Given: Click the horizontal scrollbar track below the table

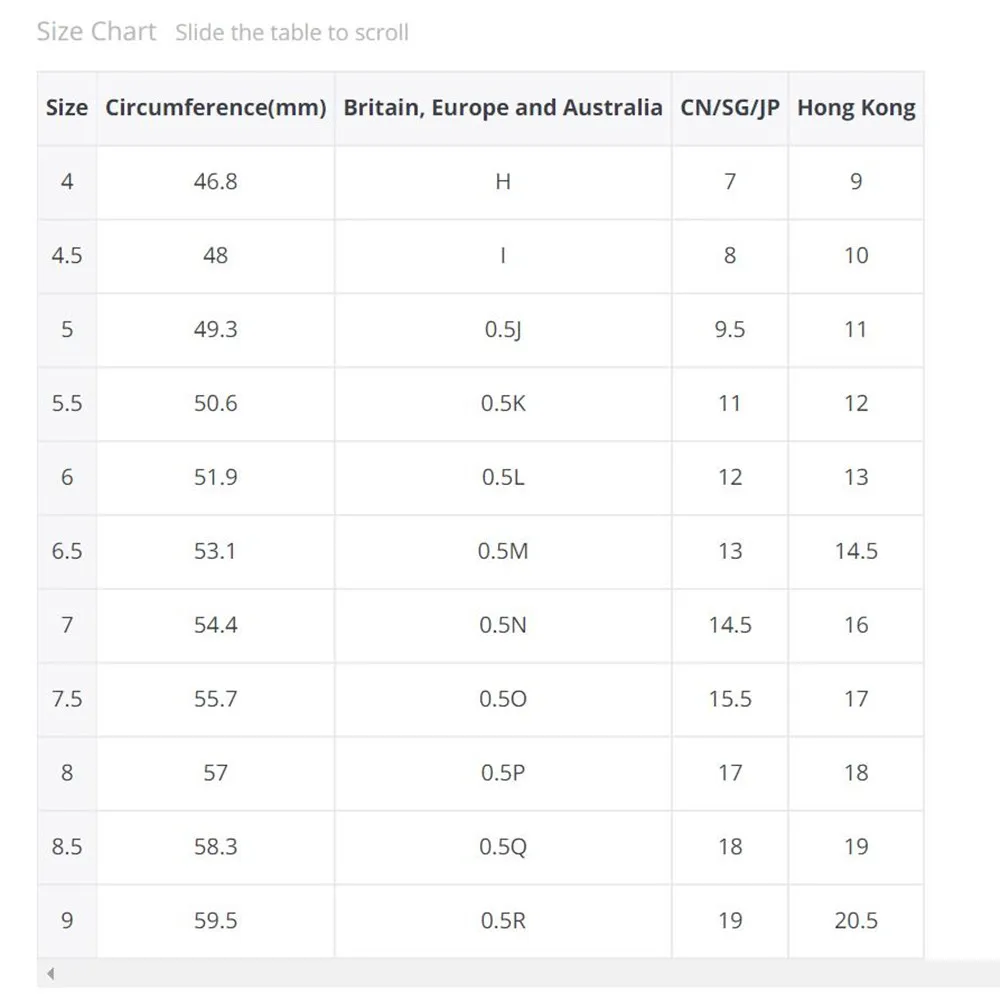Looking at the screenshot, I should pyautogui.click(x=518, y=973).
